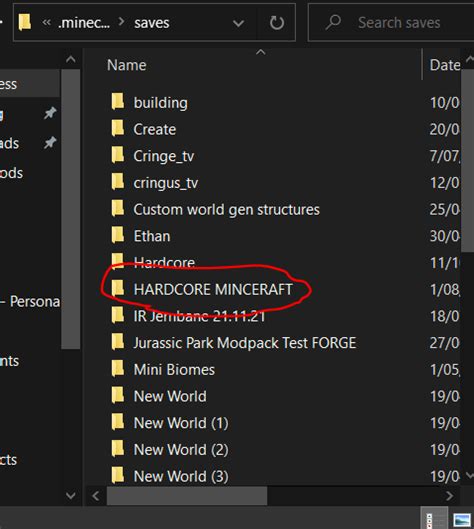Click the navigation pane scroll-down arrow

(x=71, y=496)
